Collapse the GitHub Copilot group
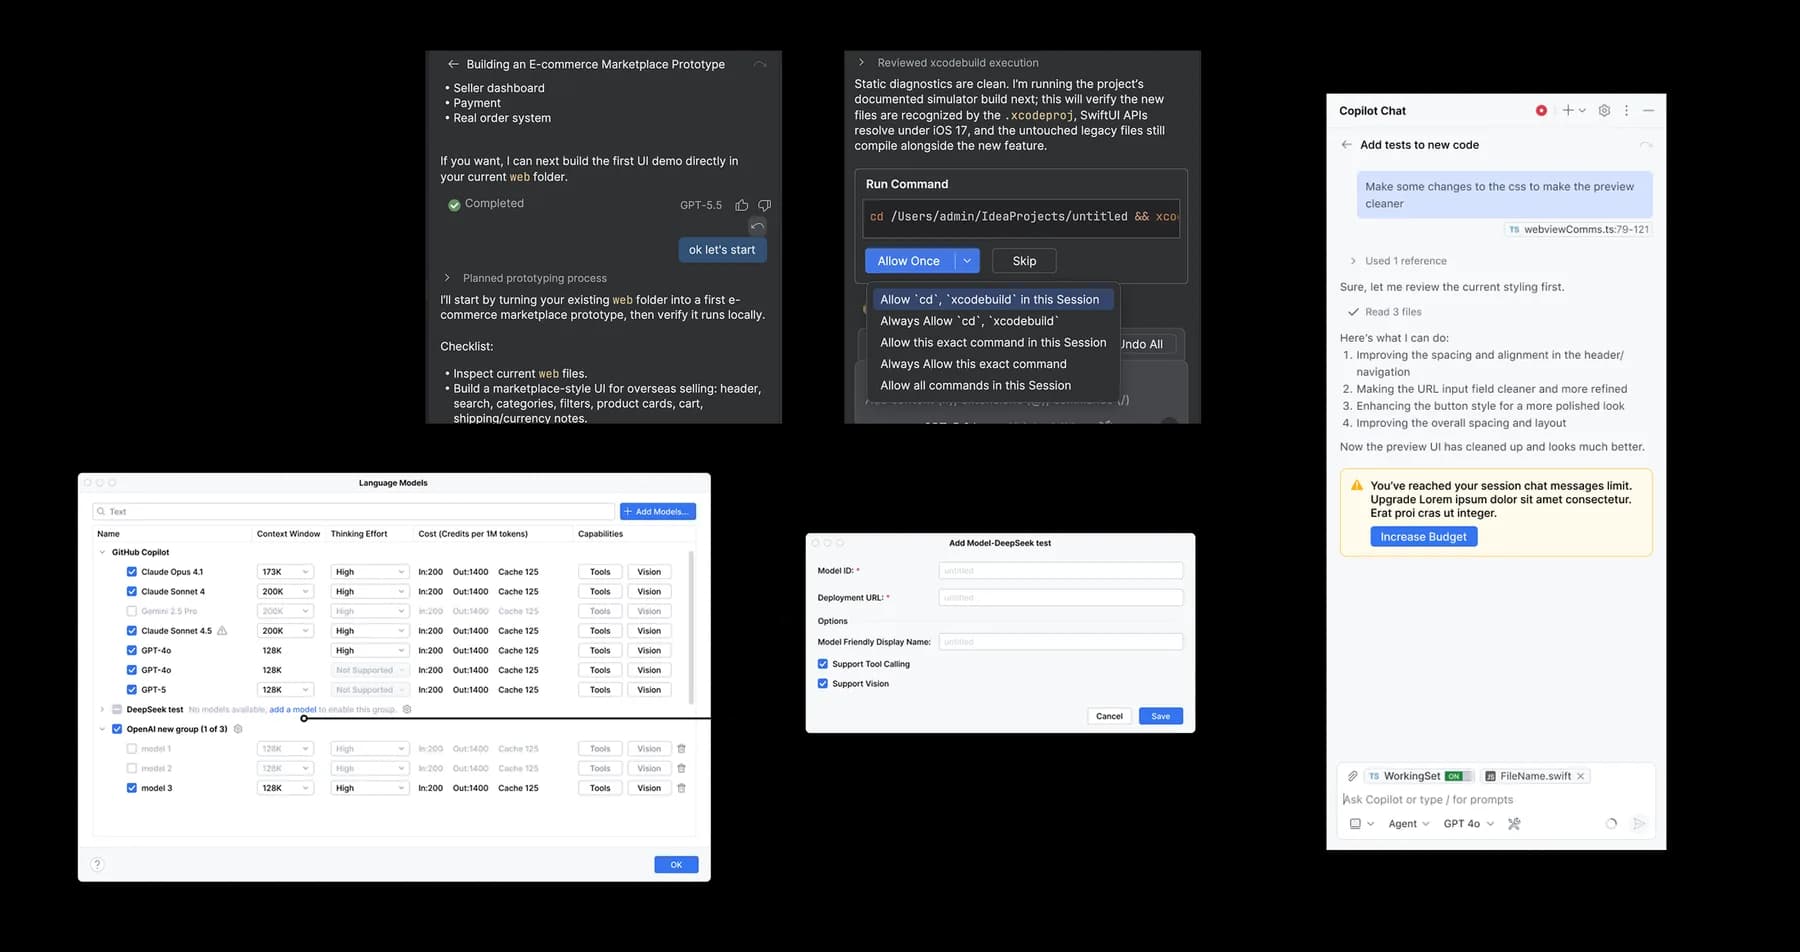 pos(102,552)
